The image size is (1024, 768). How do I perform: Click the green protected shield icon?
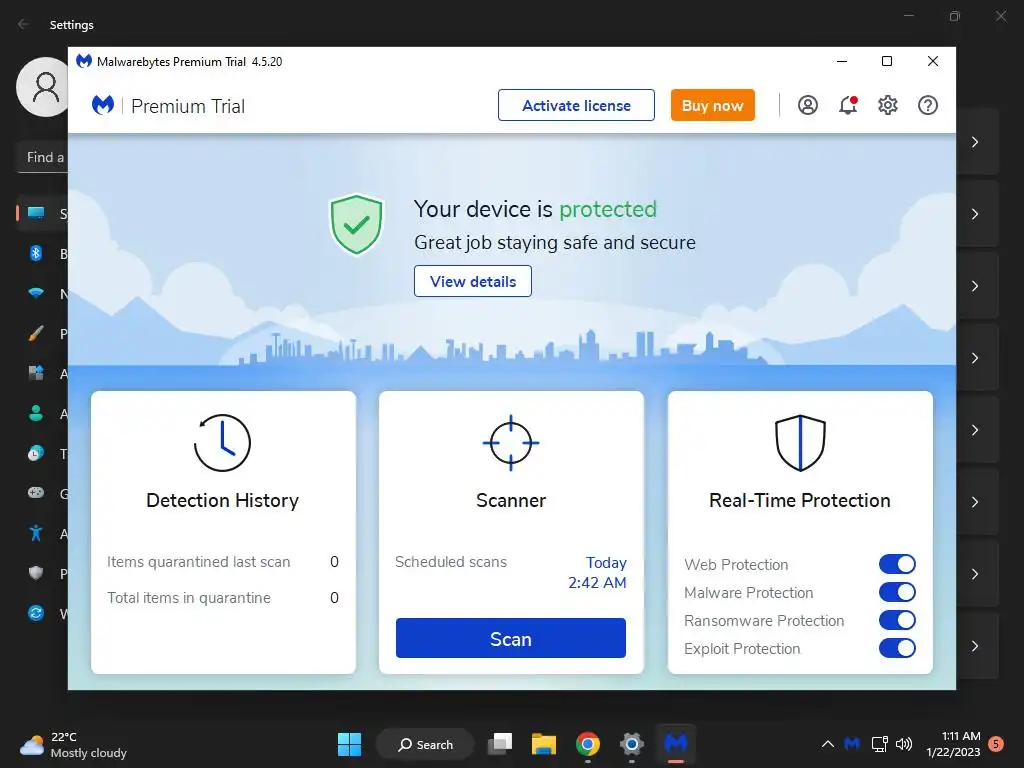(356, 225)
